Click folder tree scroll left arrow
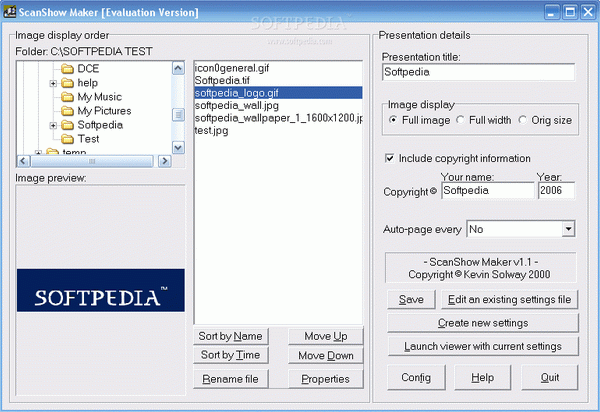600x412 pixels. pyautogui.click(x=23, y=161)
